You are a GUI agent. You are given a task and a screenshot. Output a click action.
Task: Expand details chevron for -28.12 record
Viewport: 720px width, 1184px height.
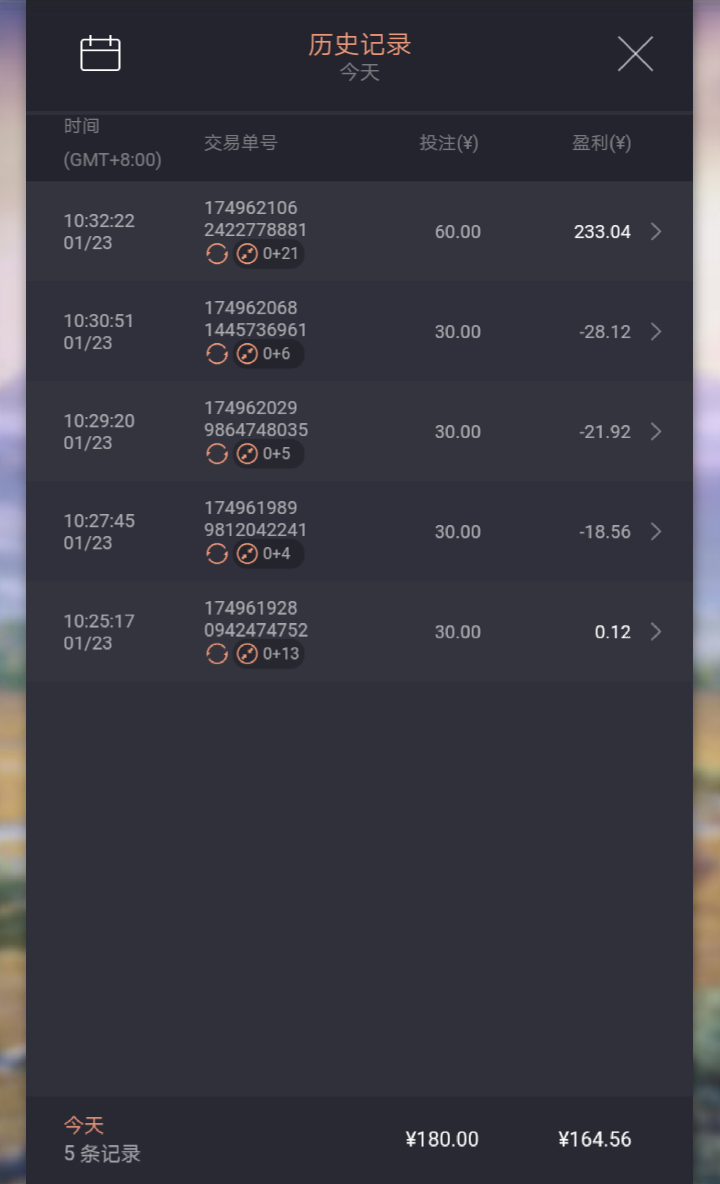click(656, 331)
